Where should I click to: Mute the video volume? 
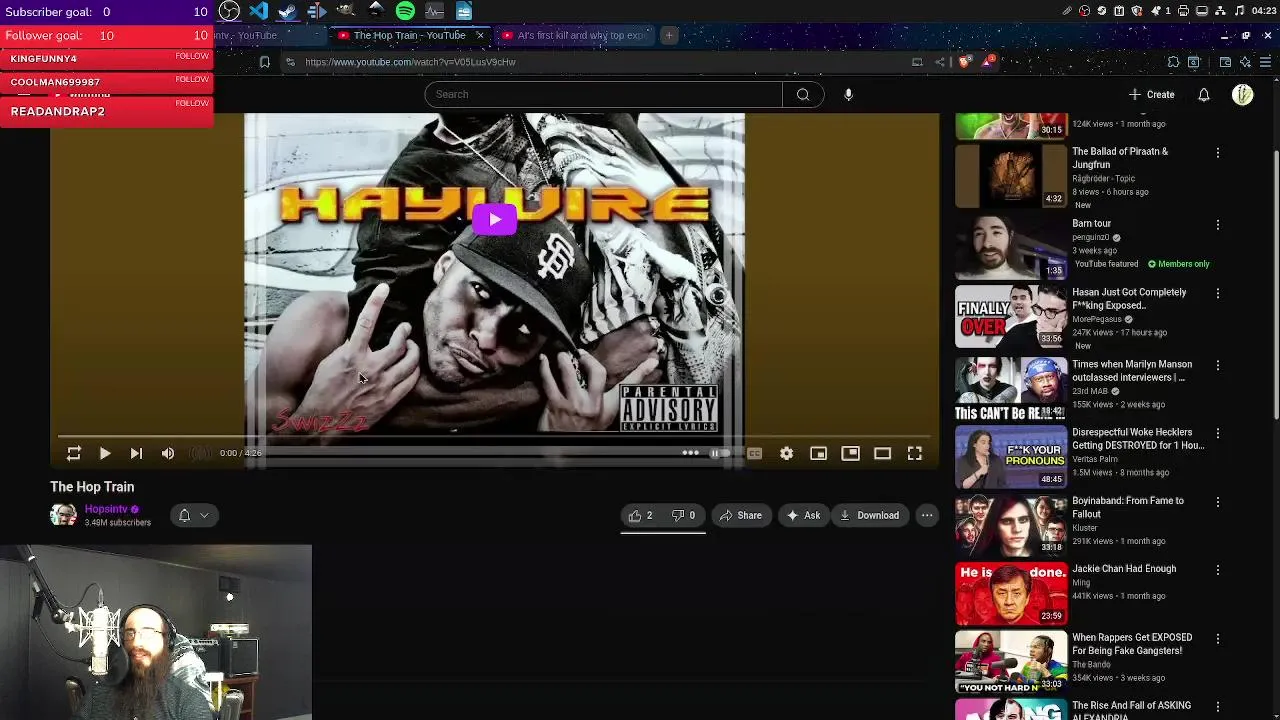pos(168,453)
